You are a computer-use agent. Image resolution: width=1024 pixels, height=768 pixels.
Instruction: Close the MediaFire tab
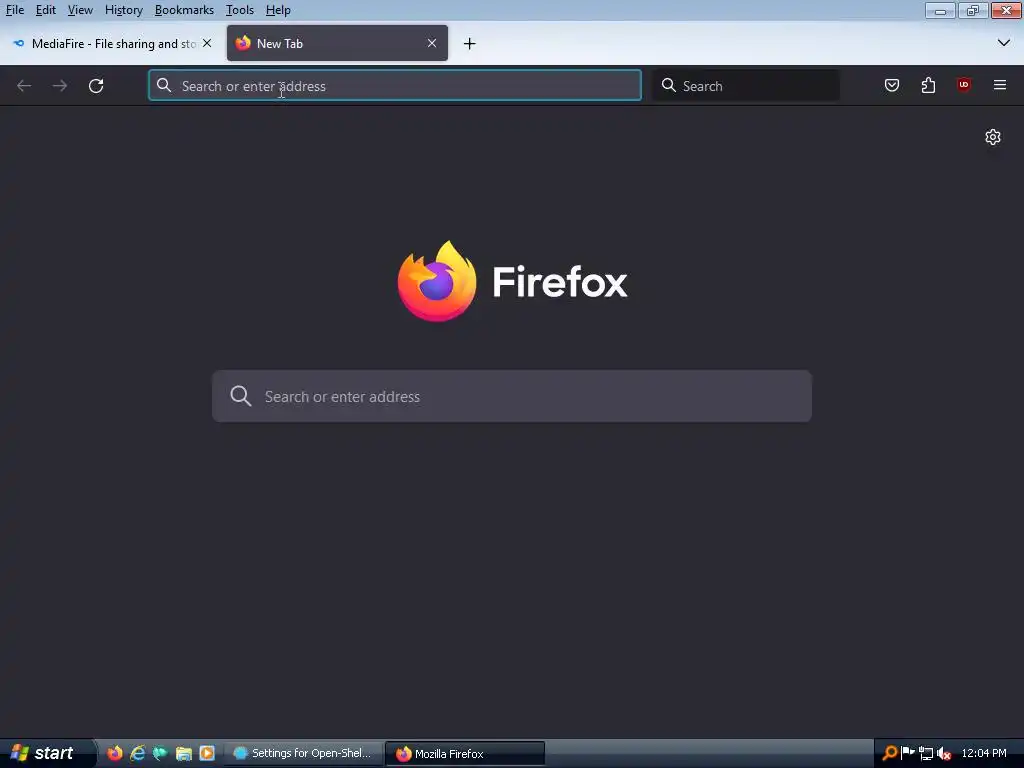coord(207,43)
